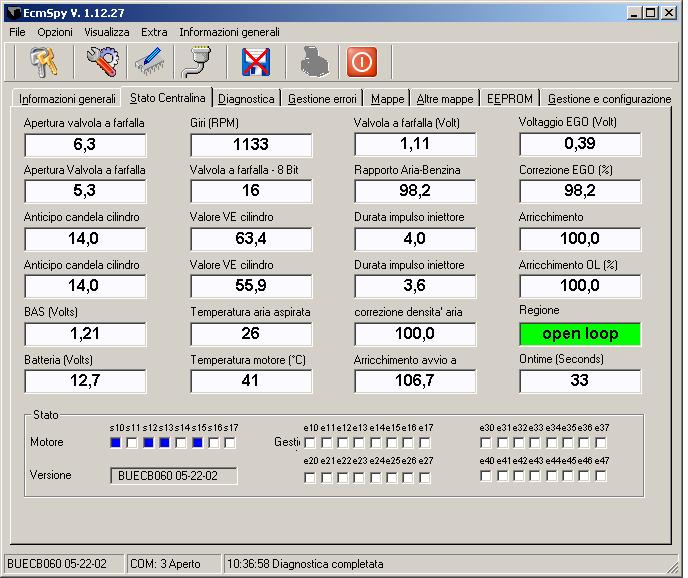The height and width of the screenshot is (578, 688).
Task: Click the Giri (RPM) value field
Action: point(250,145)
